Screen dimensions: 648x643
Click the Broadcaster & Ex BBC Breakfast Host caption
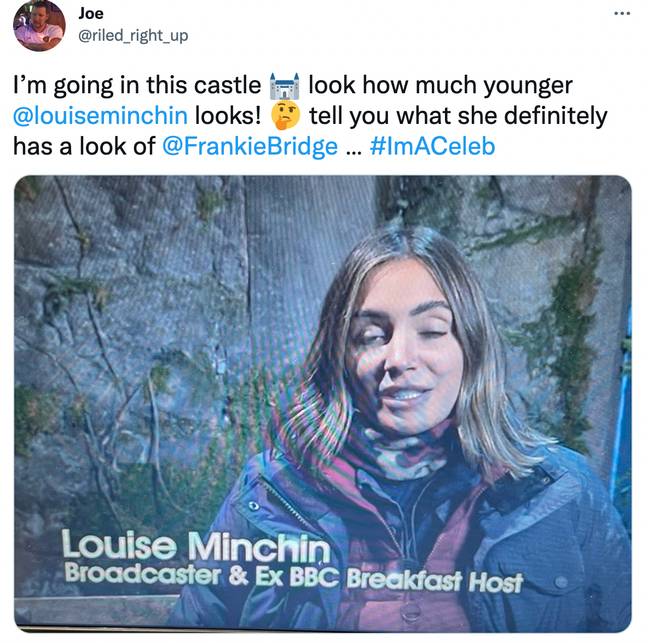(x=293, y=577)
